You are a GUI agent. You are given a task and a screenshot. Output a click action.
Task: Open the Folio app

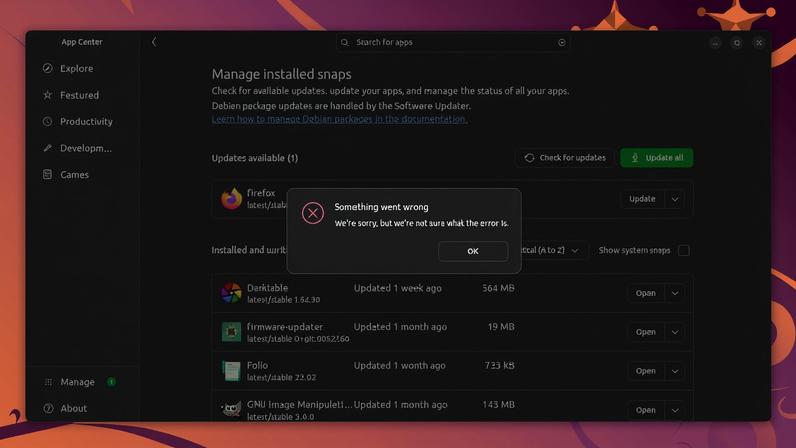pyautogui.click(x=645, y=371)
